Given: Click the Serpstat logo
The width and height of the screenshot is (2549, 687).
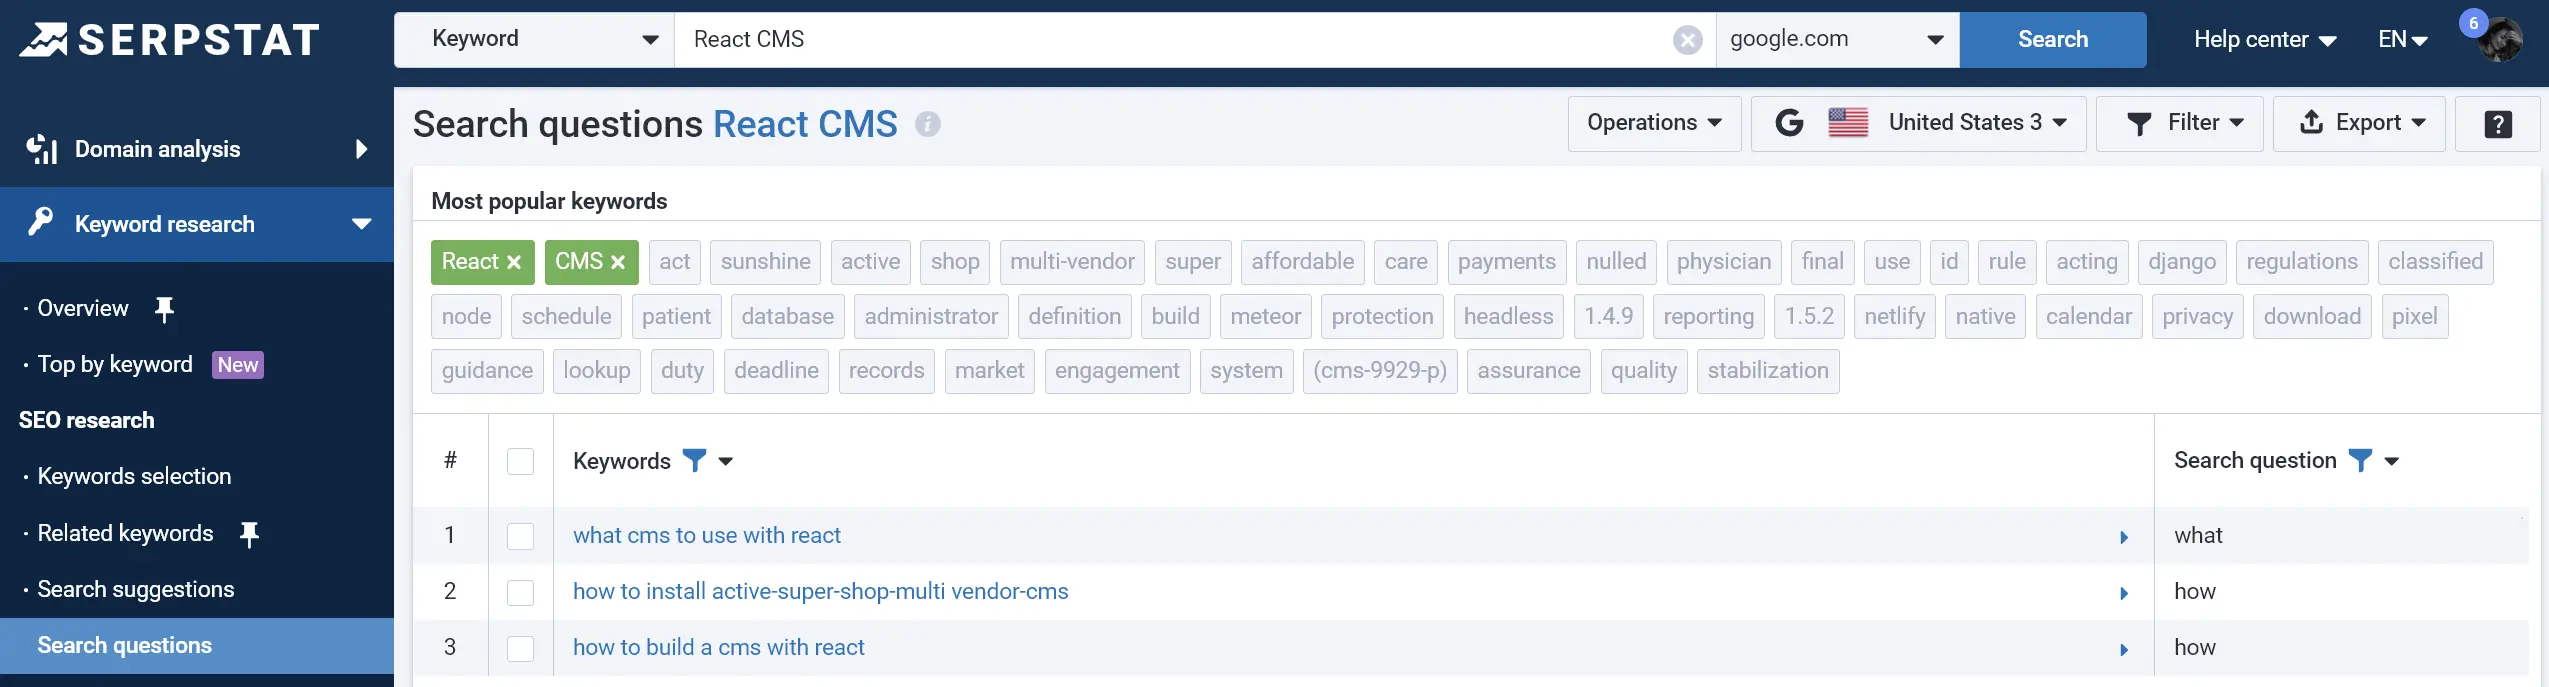Looking at the screenshot, I should [x=170, y=40].
